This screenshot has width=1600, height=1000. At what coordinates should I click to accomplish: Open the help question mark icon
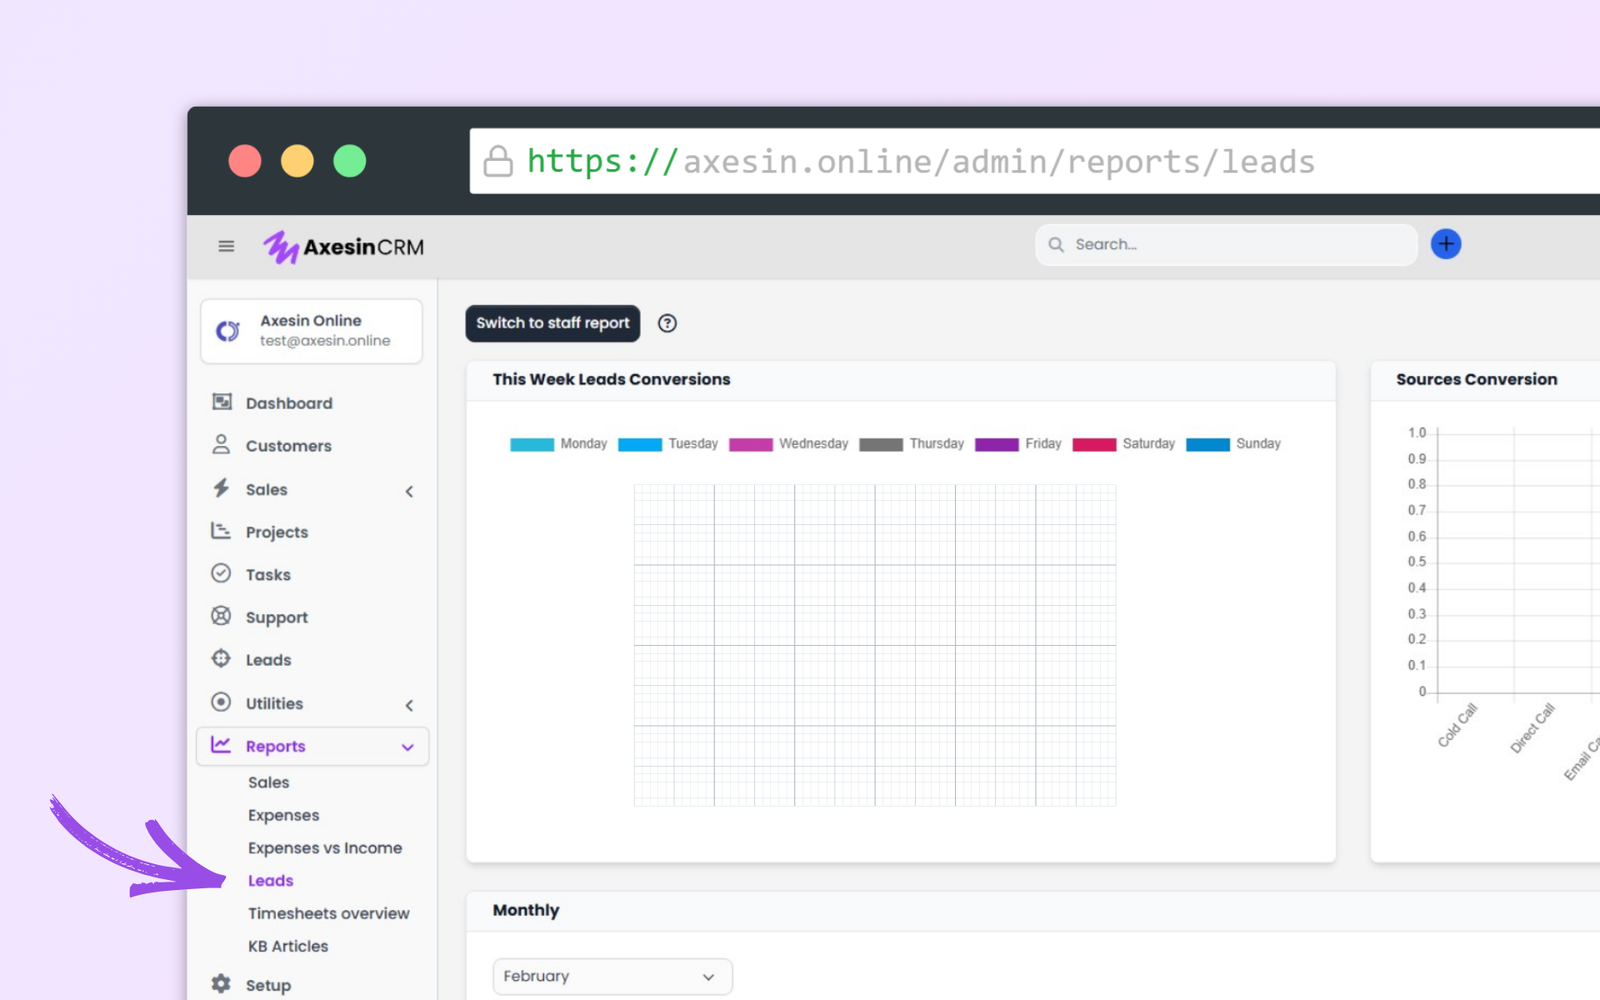667,323
